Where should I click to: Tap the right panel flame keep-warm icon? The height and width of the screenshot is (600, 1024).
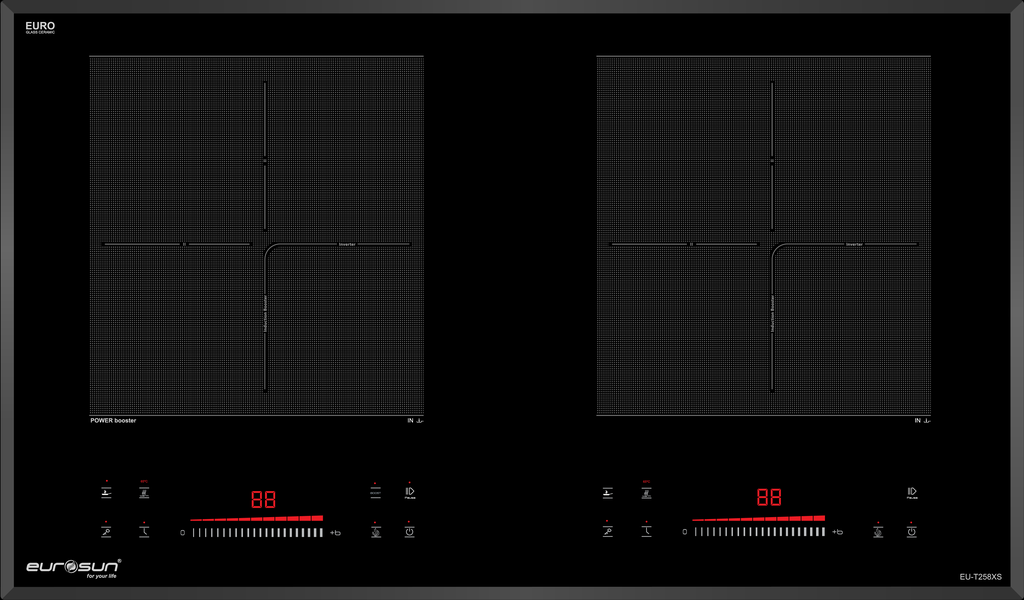(x=877, y=532)
